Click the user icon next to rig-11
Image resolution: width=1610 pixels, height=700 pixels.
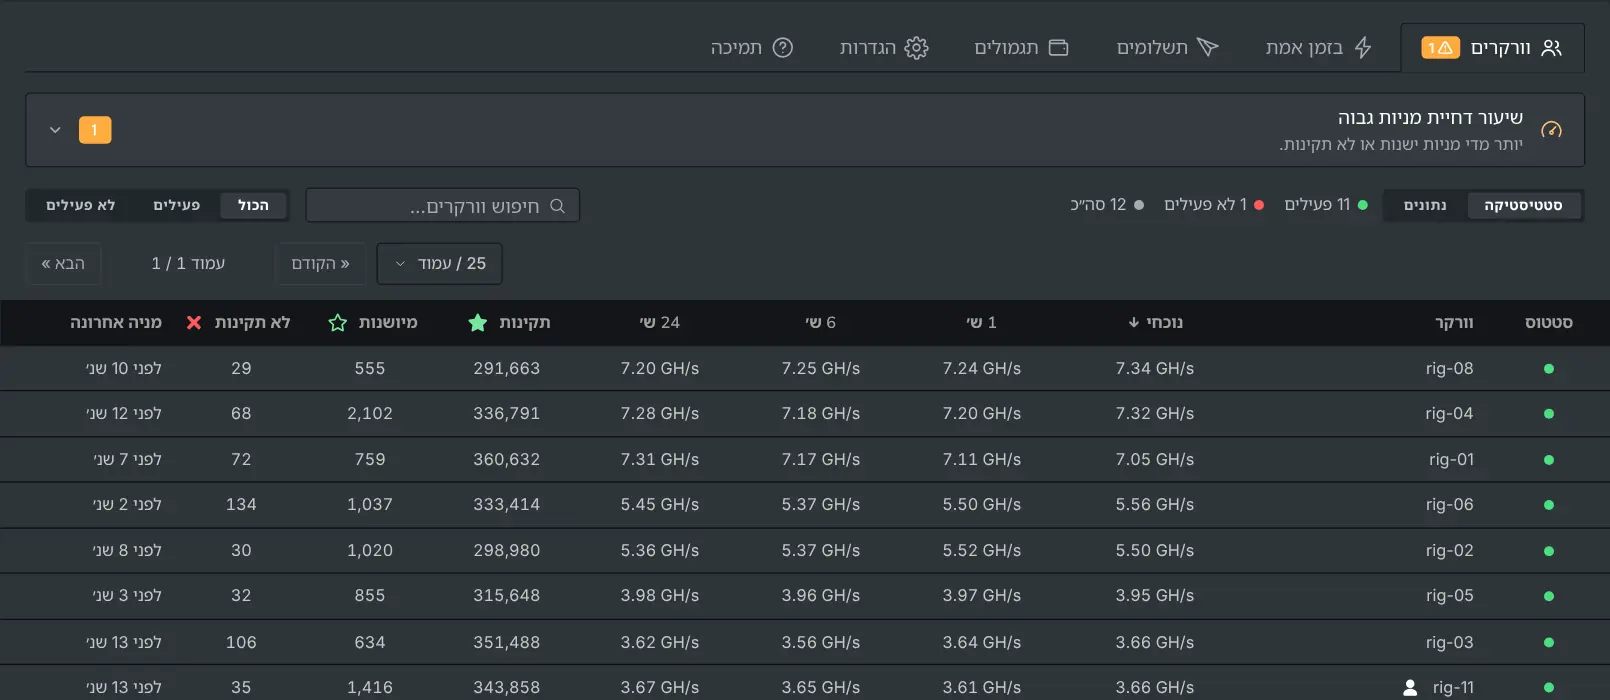tap(1410, 688)
